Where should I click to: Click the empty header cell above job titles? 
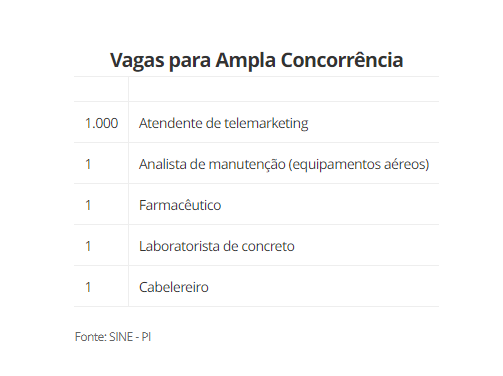(284, 89)
